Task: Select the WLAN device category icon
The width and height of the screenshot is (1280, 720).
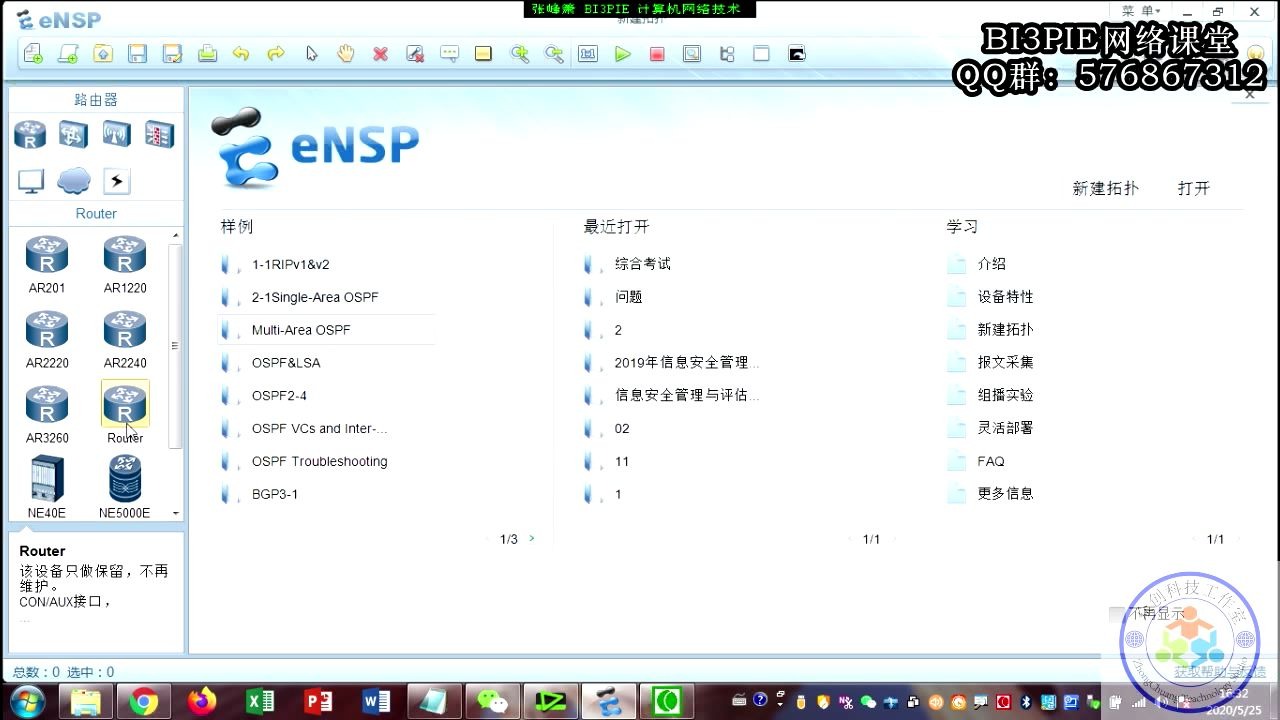Action: (x=116, y=134)
